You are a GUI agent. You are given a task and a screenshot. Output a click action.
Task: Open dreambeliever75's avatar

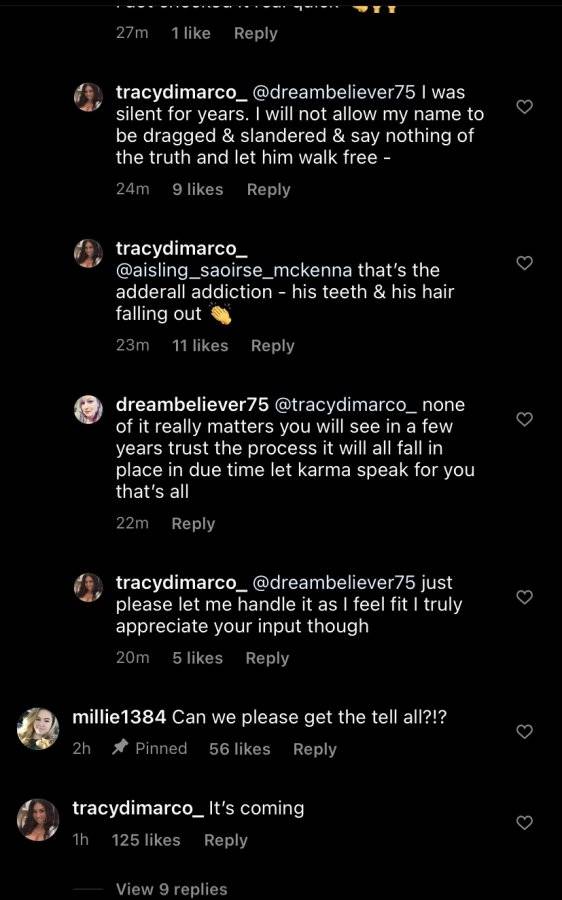(x=88, y=409)
